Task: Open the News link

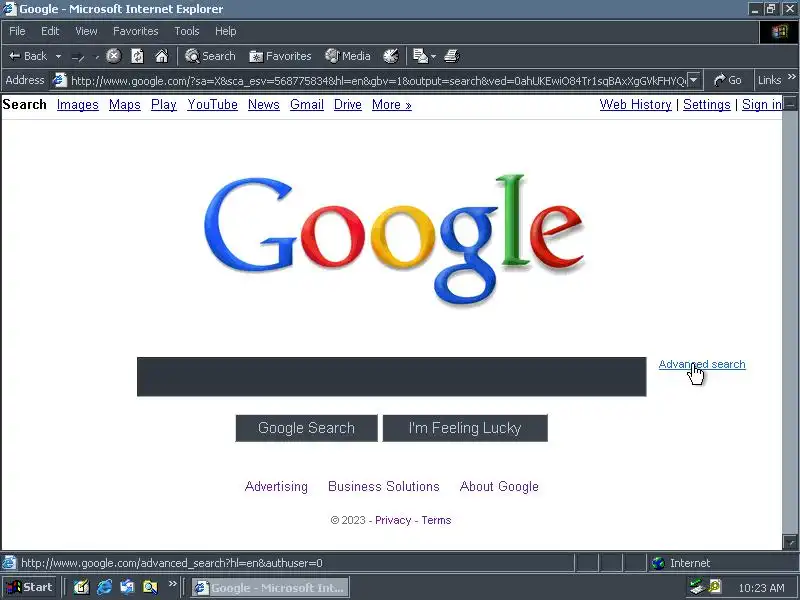Action: coord(264,105)
